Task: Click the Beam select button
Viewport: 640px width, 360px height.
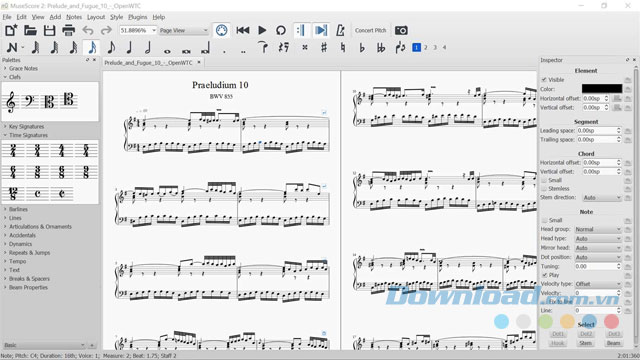Action: tap(613, 343)
